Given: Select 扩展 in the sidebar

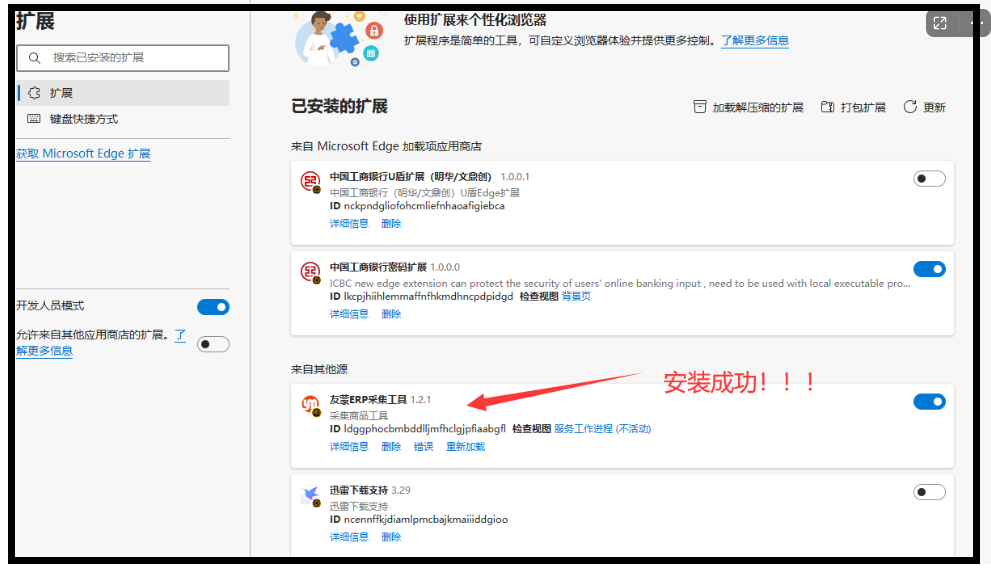Looking at the screenshot, I should point(123,93).
